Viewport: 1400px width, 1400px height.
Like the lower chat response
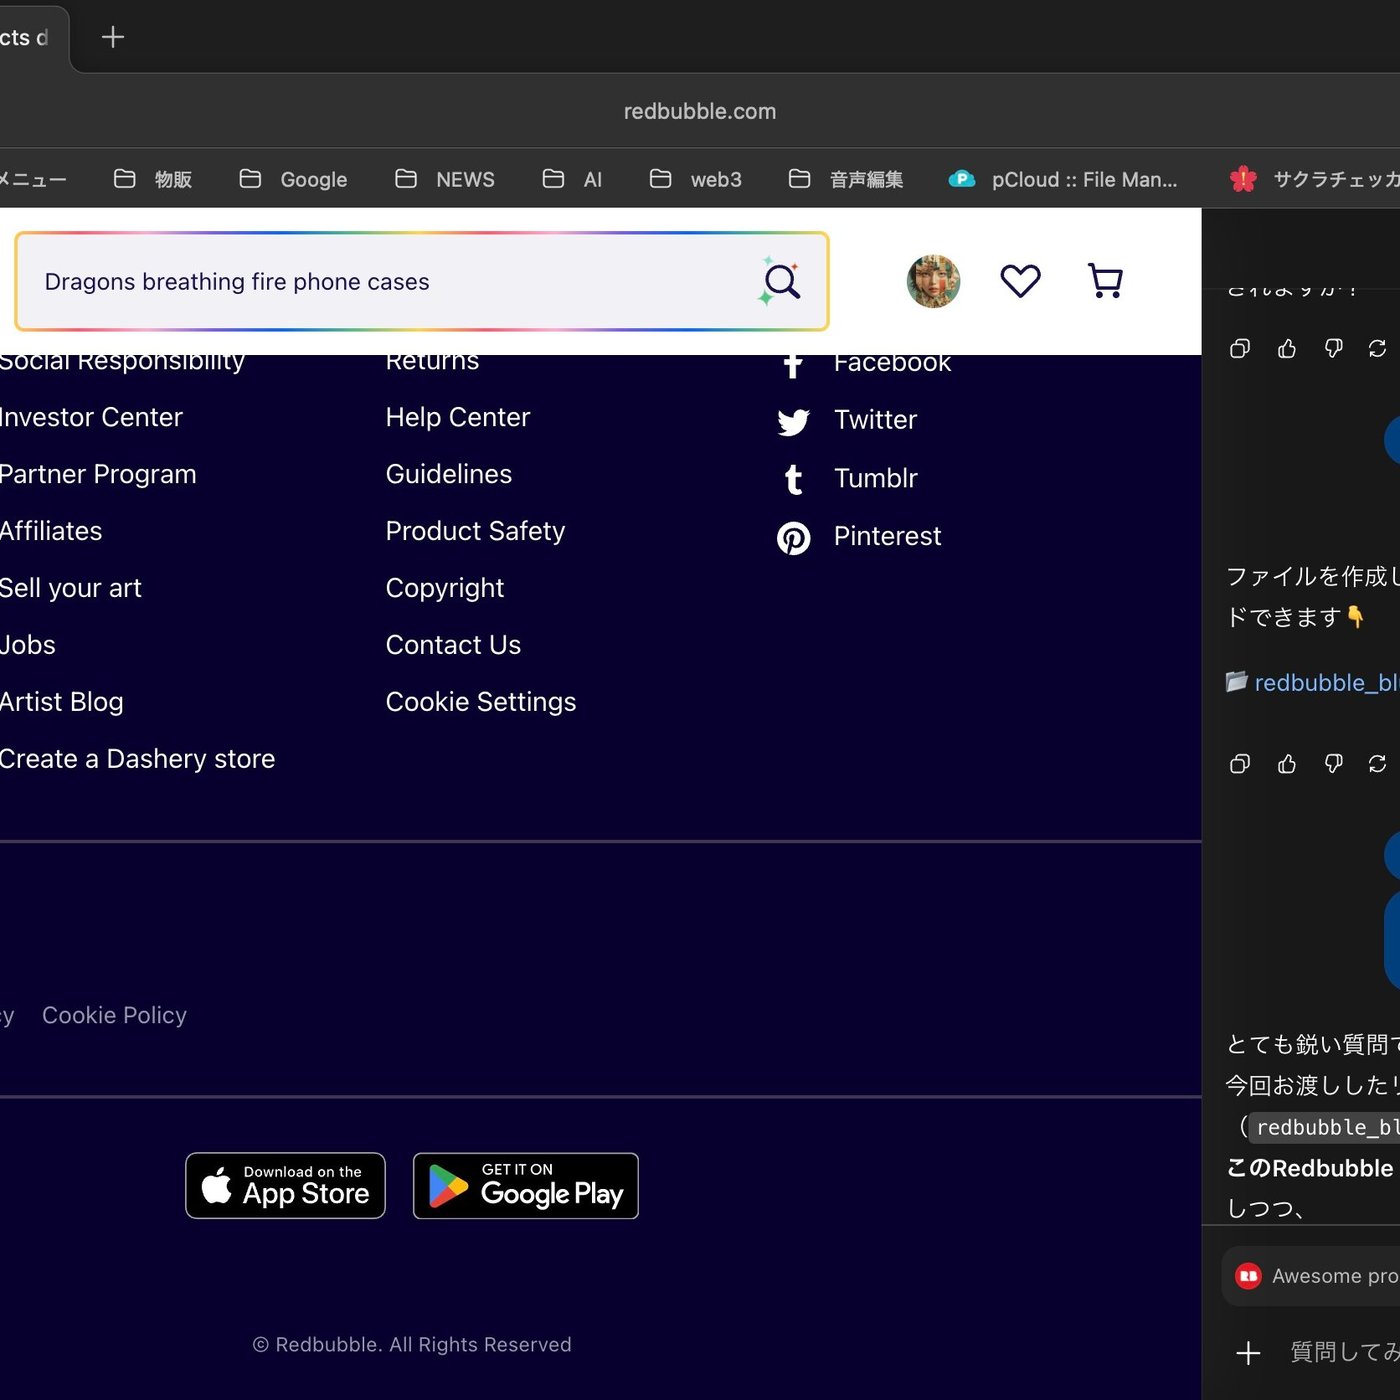[1286, 764]
